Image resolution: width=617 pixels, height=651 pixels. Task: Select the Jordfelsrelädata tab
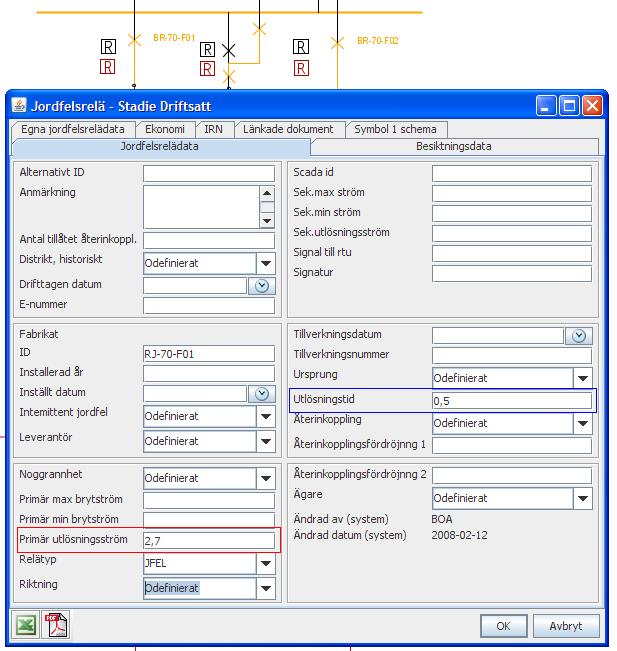(x=160, y=146)
